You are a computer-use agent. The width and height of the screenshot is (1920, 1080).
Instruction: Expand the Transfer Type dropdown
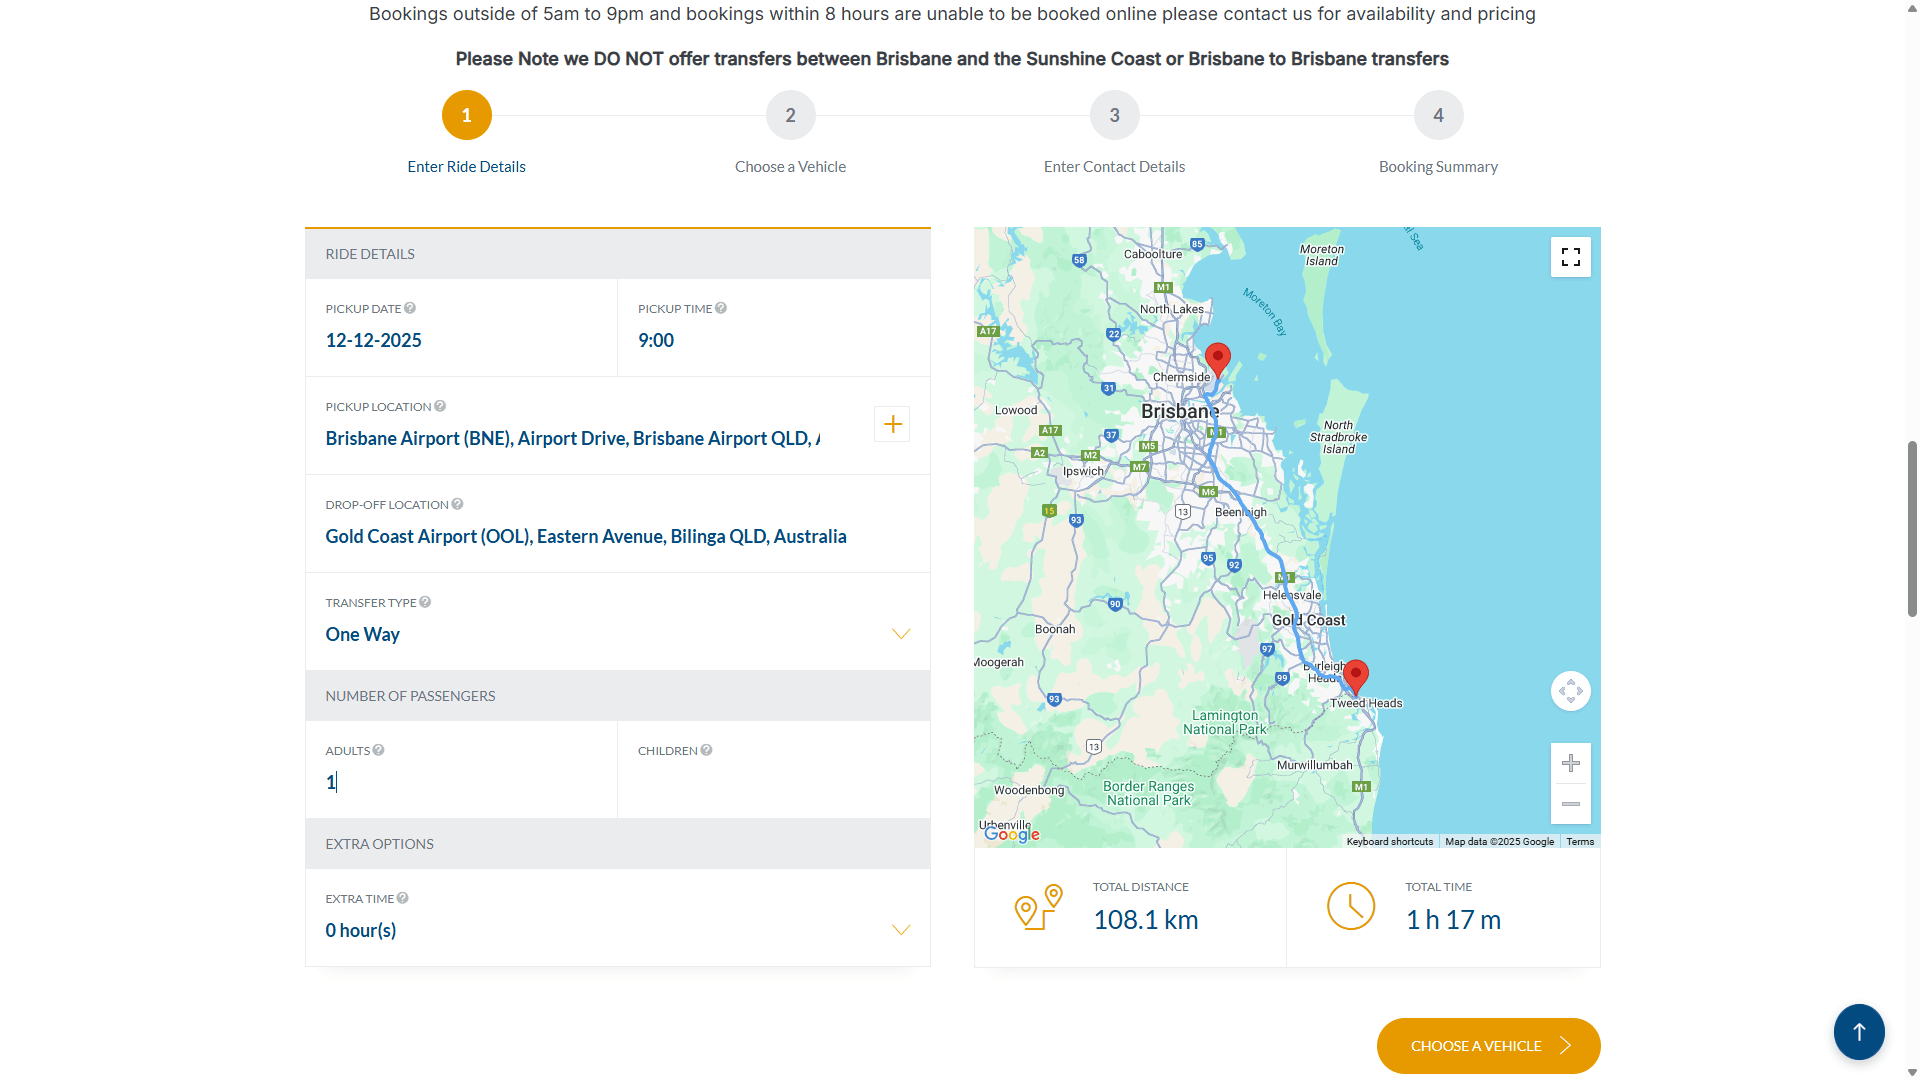click(x=900, y=634)
